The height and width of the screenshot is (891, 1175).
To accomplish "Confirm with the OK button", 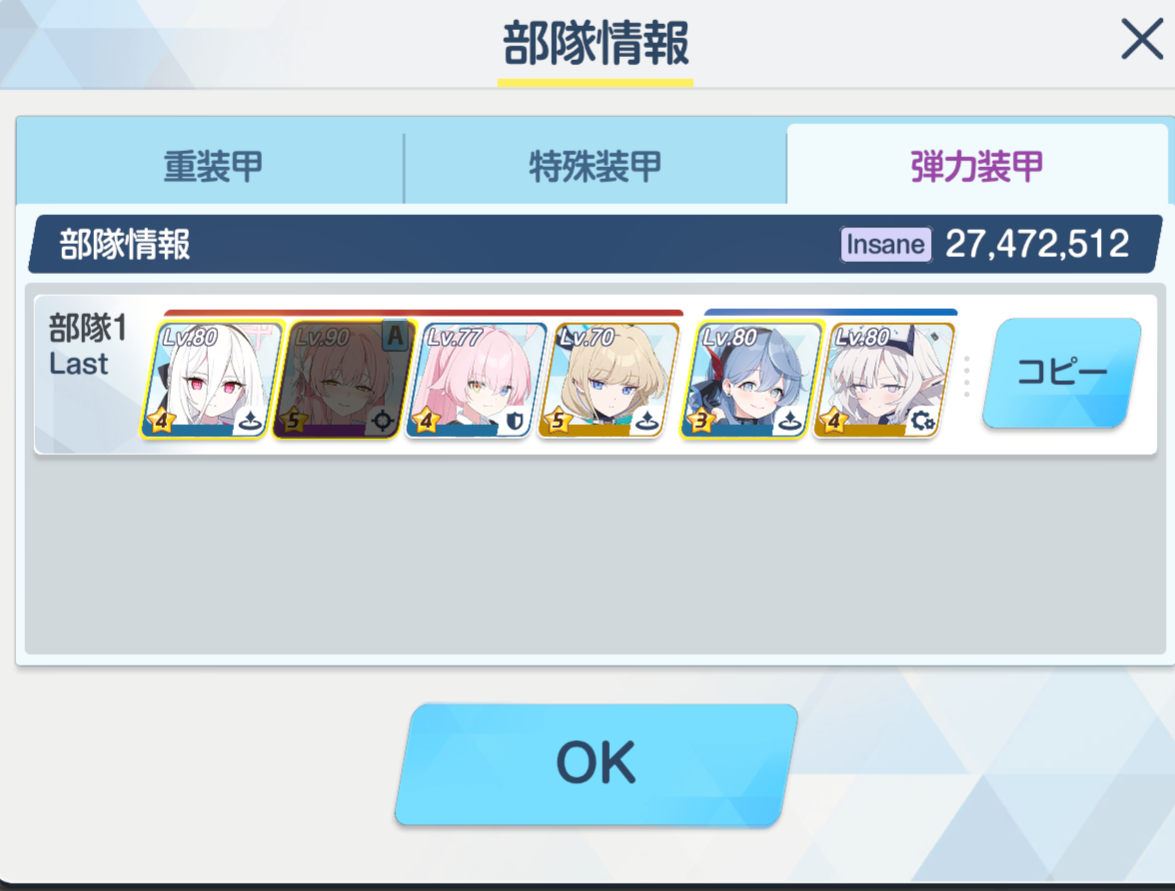I will [596, 764].
